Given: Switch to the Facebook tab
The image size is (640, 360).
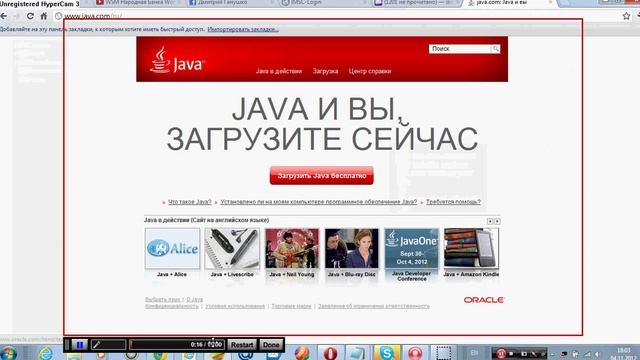Looking at the screenshot, I should coord(231,3).
